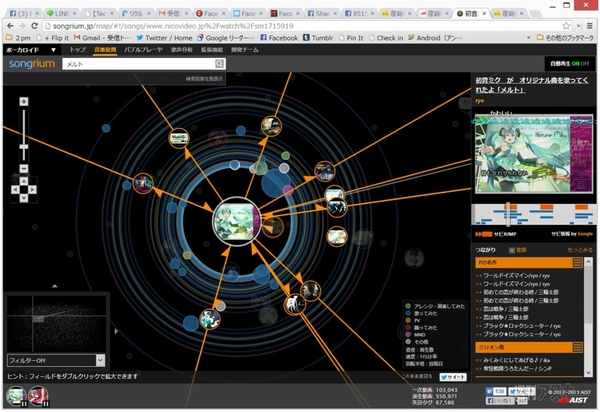Click scroll-down arrow of connections list
The width and height of the screenshot is (600, 412).
(589, 372)
